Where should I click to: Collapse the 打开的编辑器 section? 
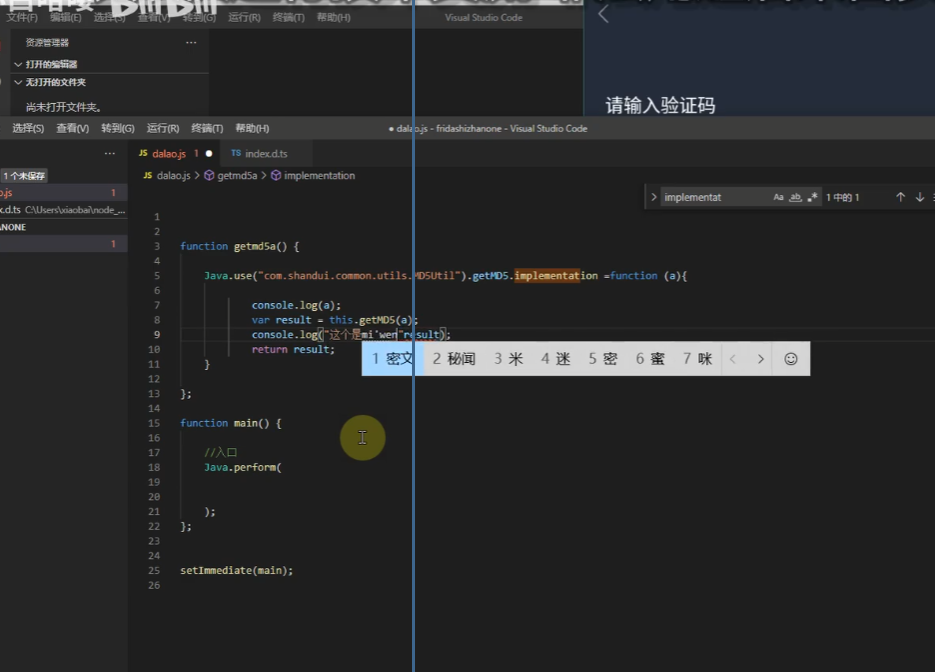click(51, 64)
